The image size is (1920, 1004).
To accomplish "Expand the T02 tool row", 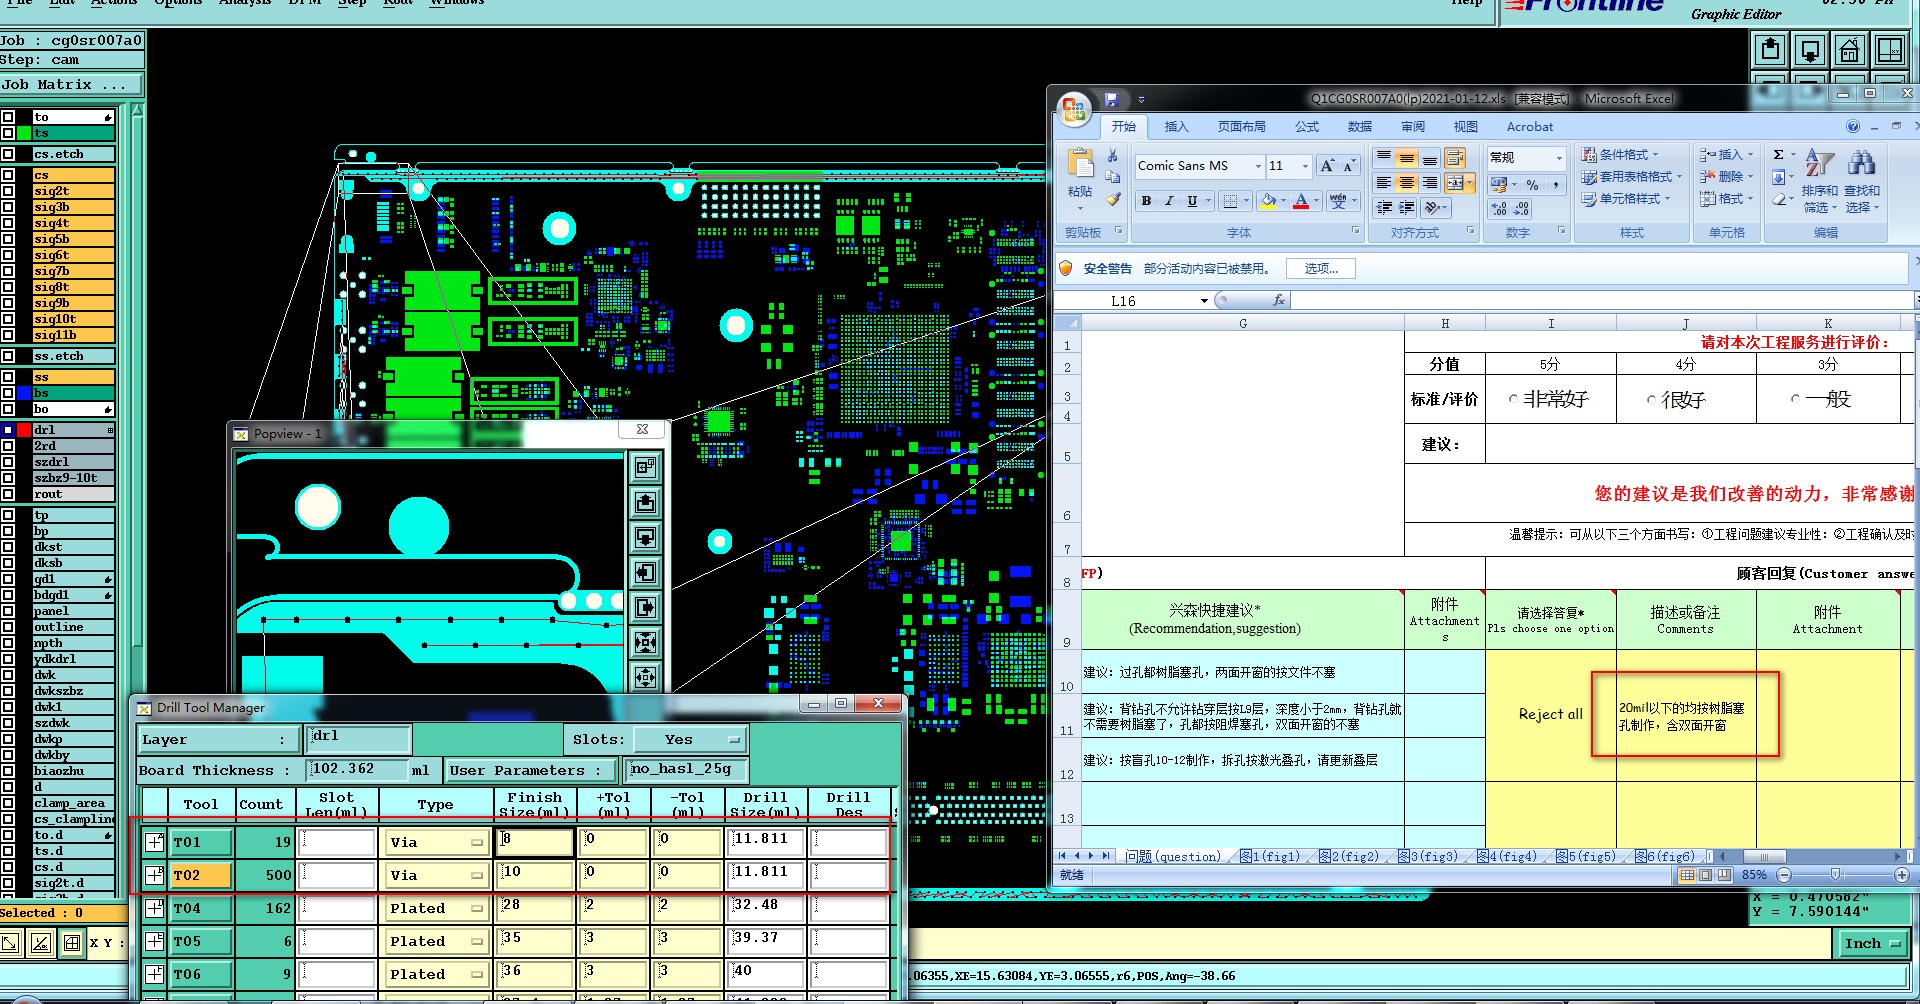I will coord(154,875).
